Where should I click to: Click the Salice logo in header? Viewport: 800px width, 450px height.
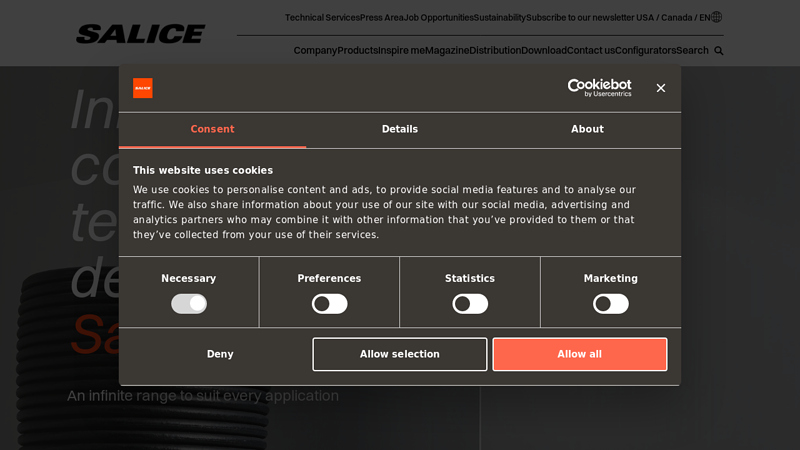(x=141, y=34)
